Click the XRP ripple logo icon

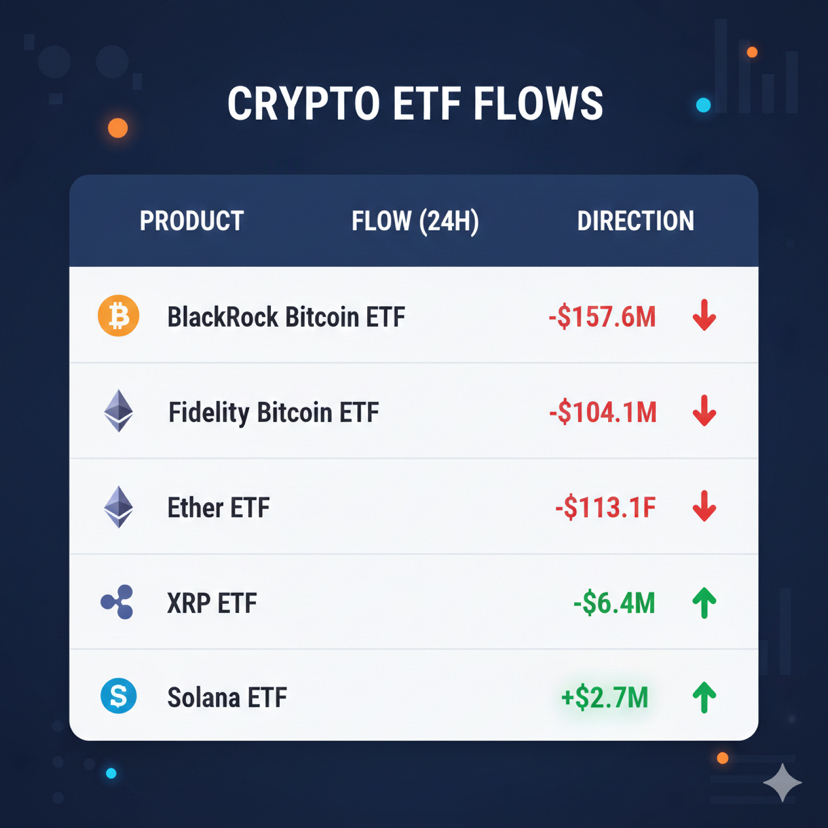(117, 602)
